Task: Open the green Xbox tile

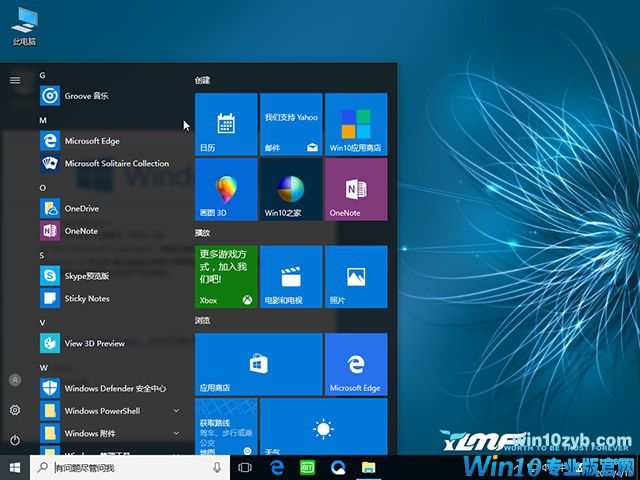Action: tap(226, 276)
